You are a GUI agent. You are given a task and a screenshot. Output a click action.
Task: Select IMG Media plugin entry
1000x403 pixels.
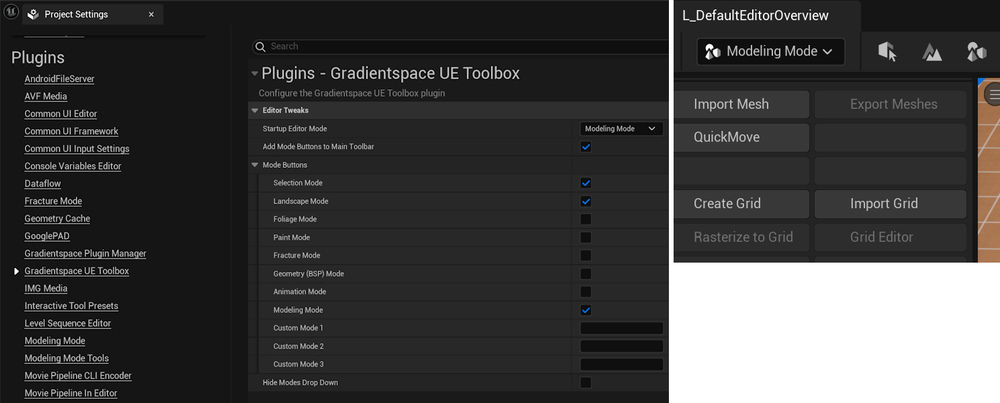[46, 288]
